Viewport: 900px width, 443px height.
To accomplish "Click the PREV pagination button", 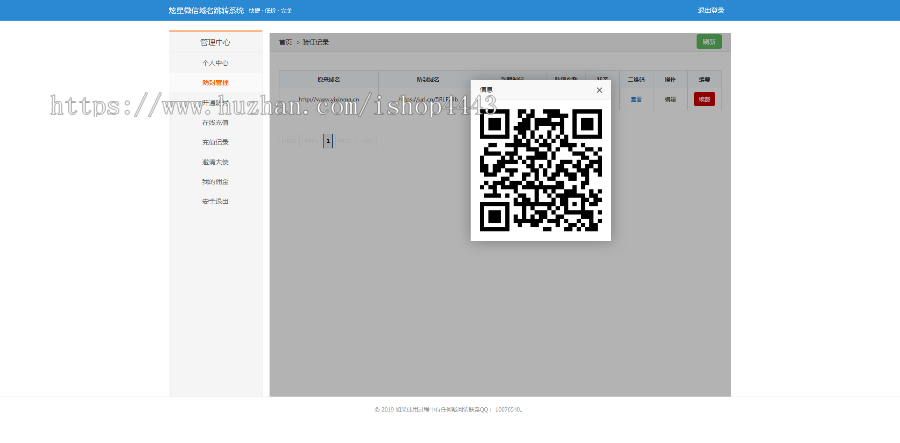I will tap(311, 141).
